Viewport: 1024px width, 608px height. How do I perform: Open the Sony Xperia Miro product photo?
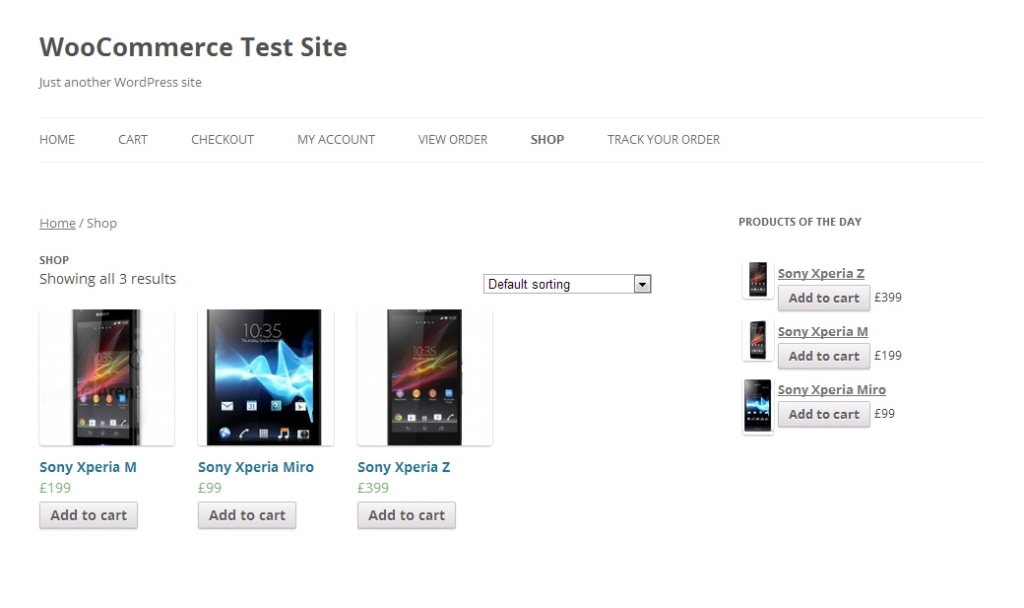[x=265, y=377]
